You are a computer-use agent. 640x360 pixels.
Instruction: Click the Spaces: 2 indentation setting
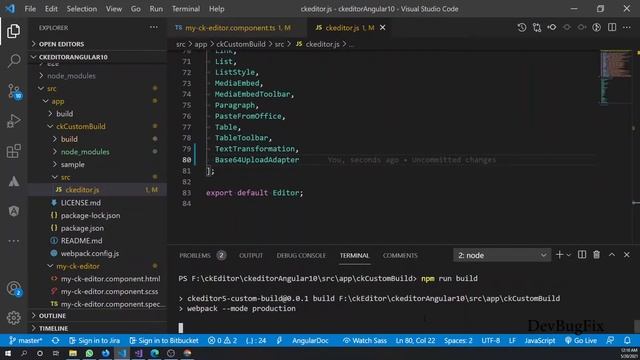tap(458, 340)
